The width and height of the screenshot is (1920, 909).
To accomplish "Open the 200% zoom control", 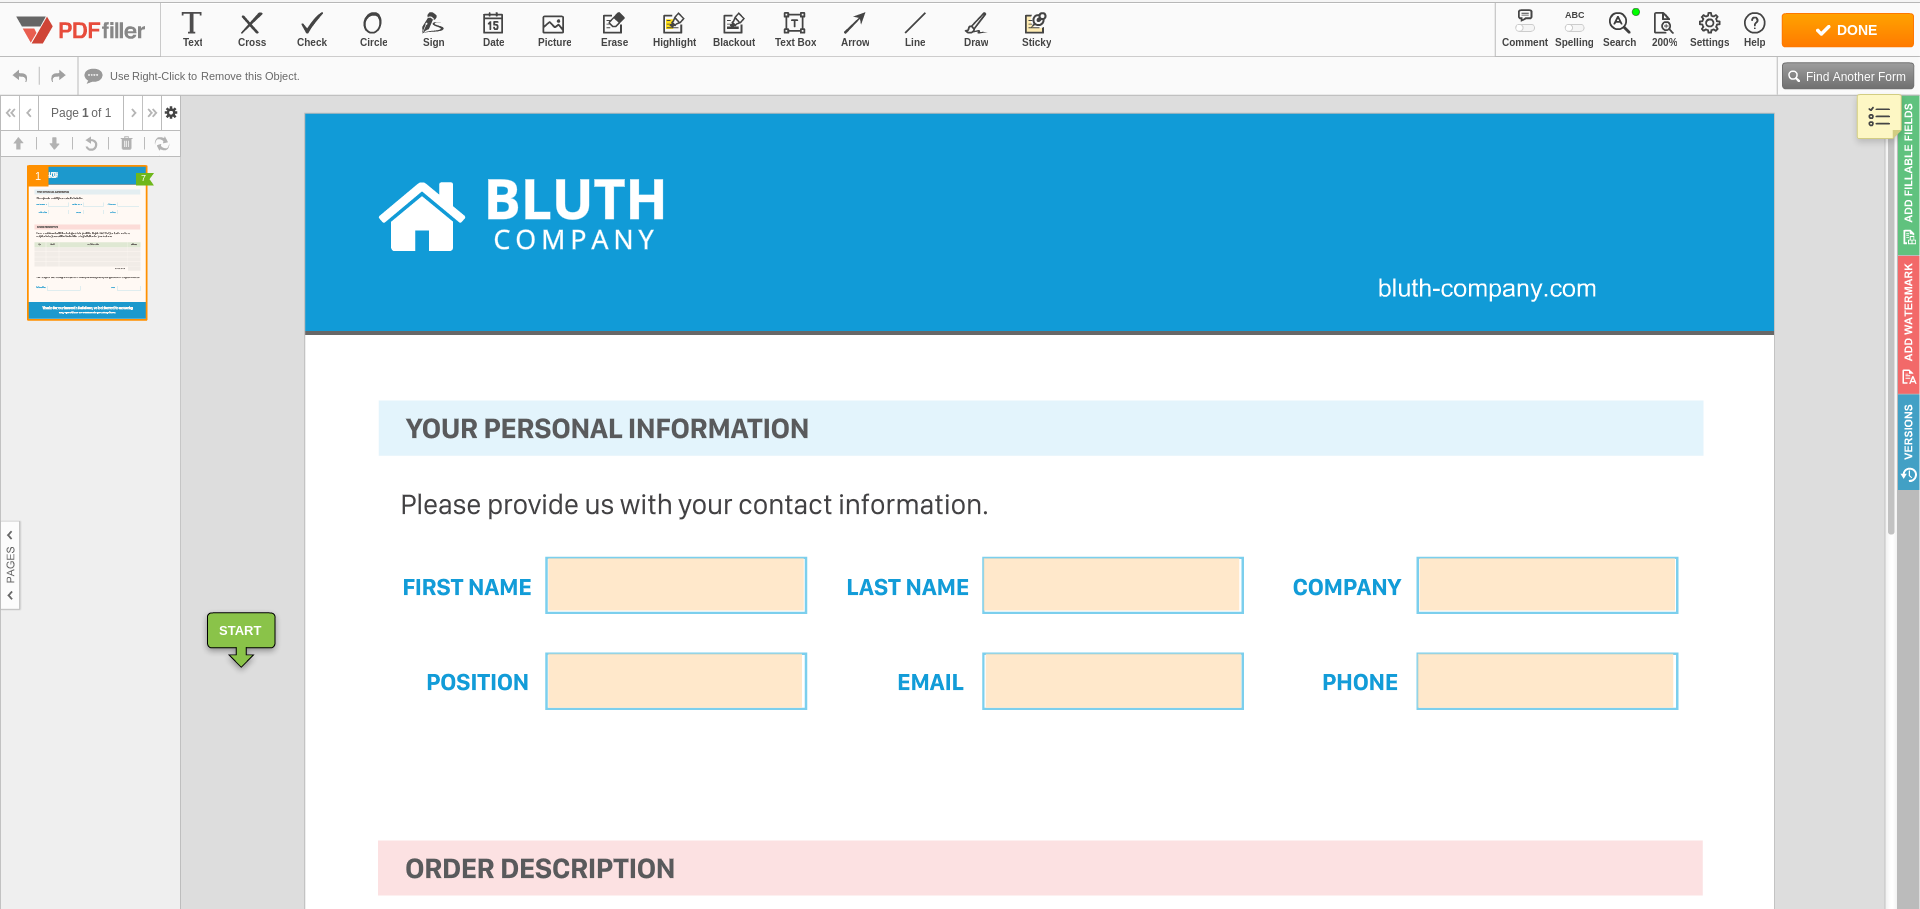I will click(1664, 29).
